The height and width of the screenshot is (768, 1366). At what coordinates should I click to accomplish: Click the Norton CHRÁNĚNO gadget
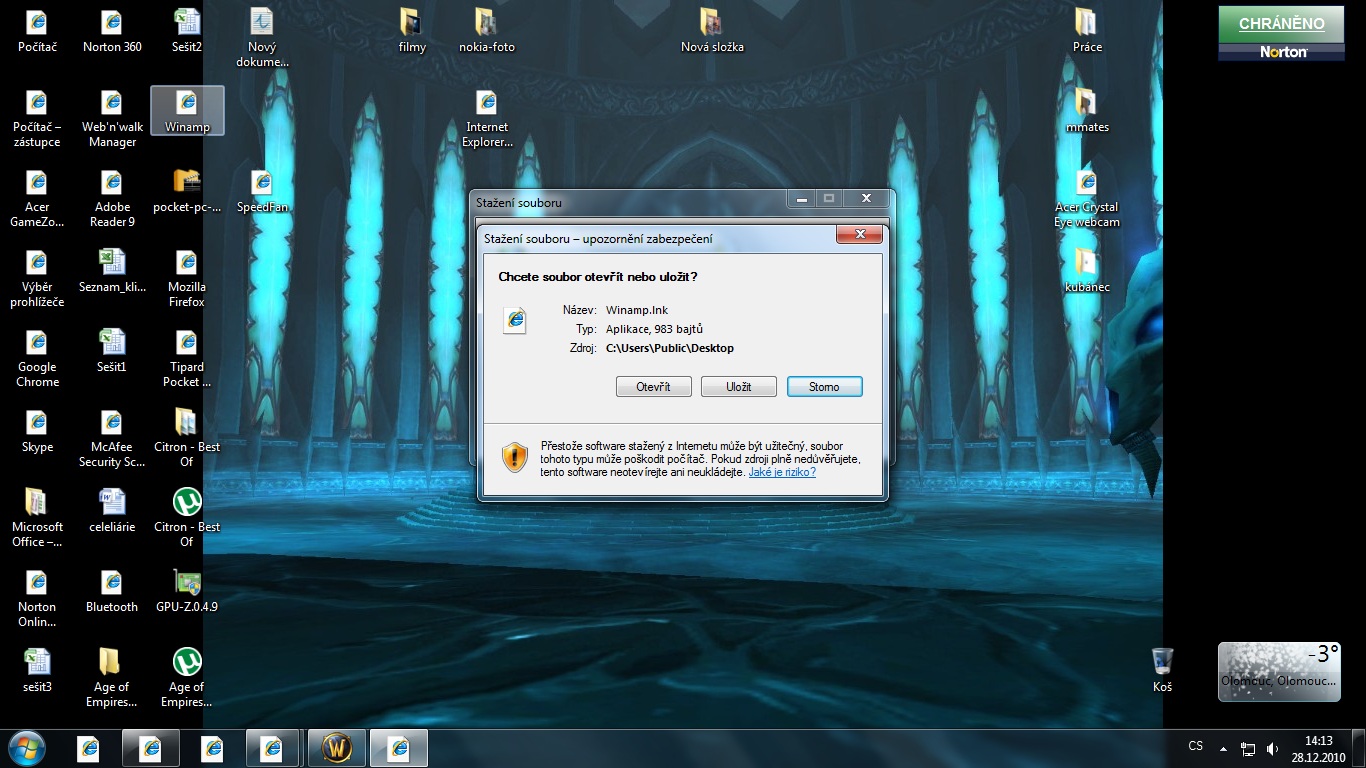(1281, 33)
